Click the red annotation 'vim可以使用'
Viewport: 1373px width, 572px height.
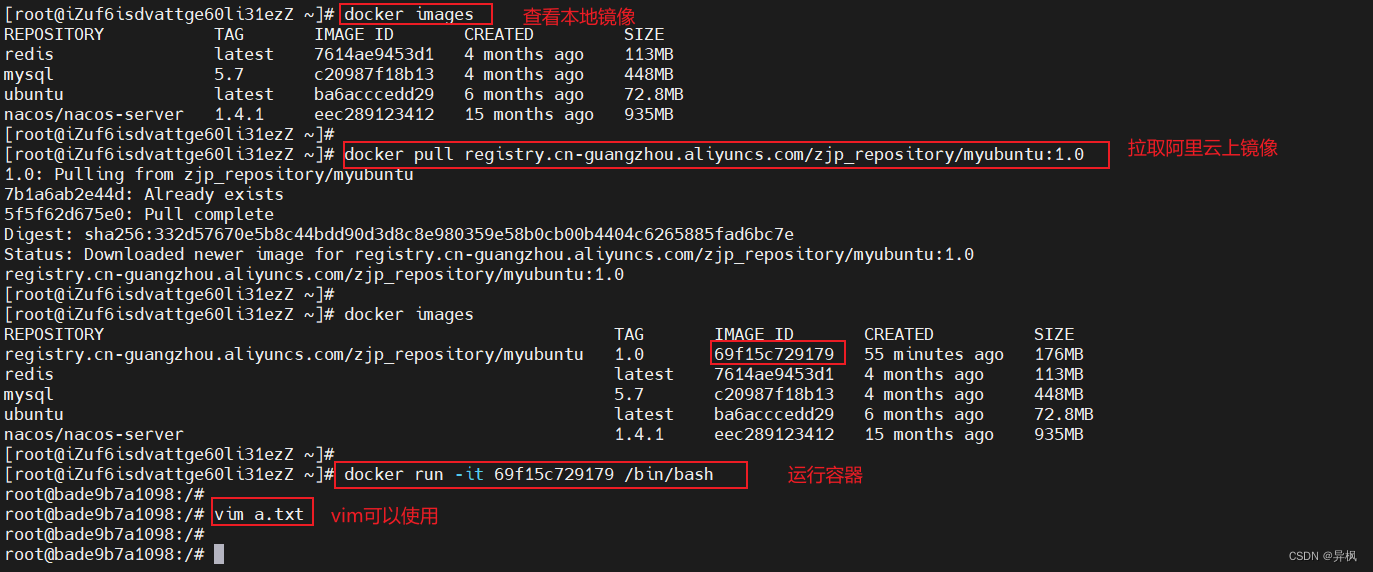click(x=384, y=516)
